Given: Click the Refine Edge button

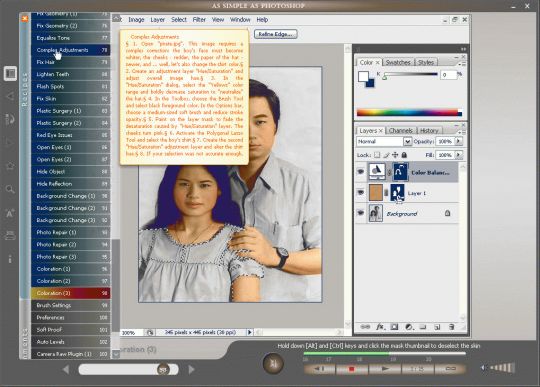Looking at the screenshot, I should (276, 34).
